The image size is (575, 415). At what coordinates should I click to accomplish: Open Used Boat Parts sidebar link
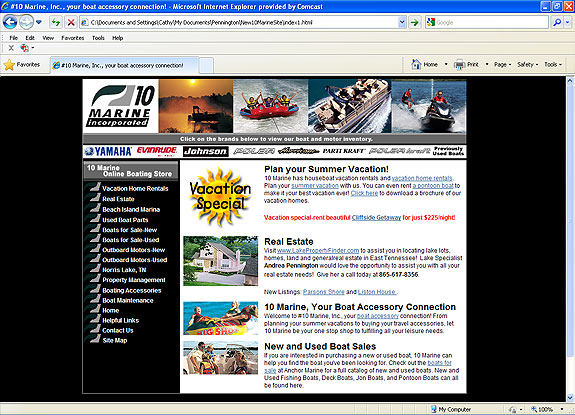(x=125, y=220)
